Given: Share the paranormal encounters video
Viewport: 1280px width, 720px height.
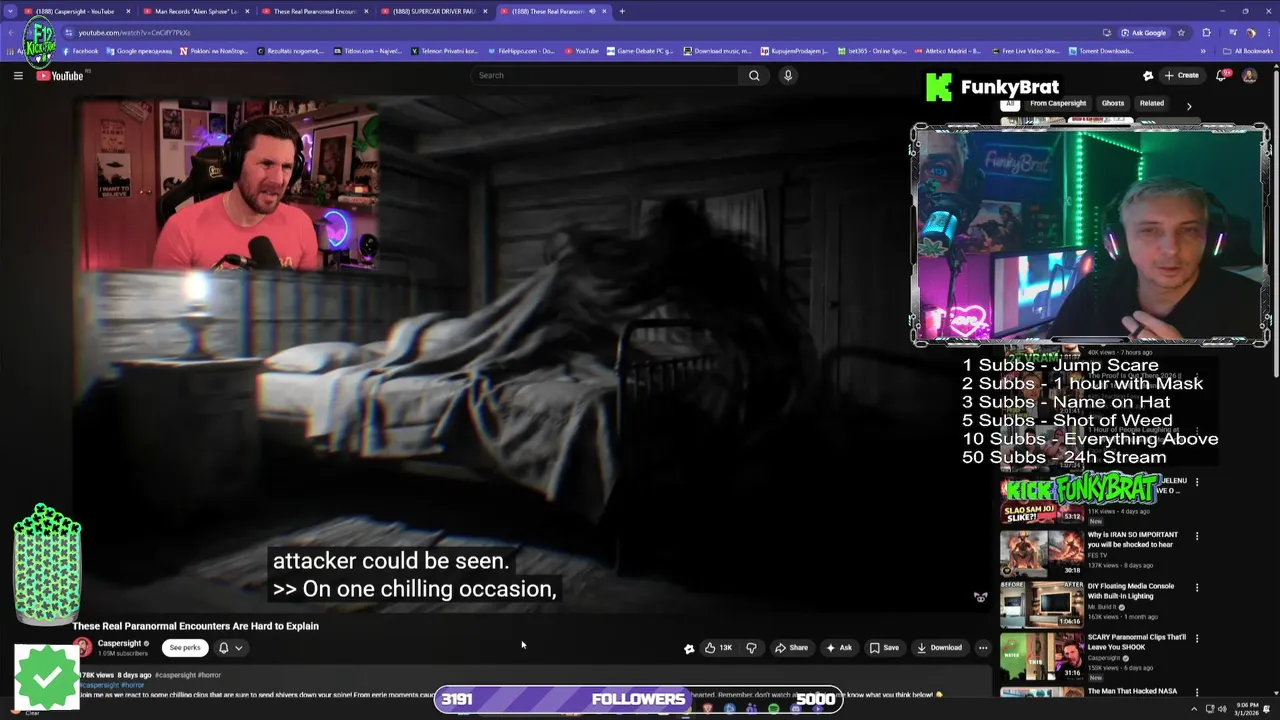Looking at the screenshot, I should tap(791, 647).
